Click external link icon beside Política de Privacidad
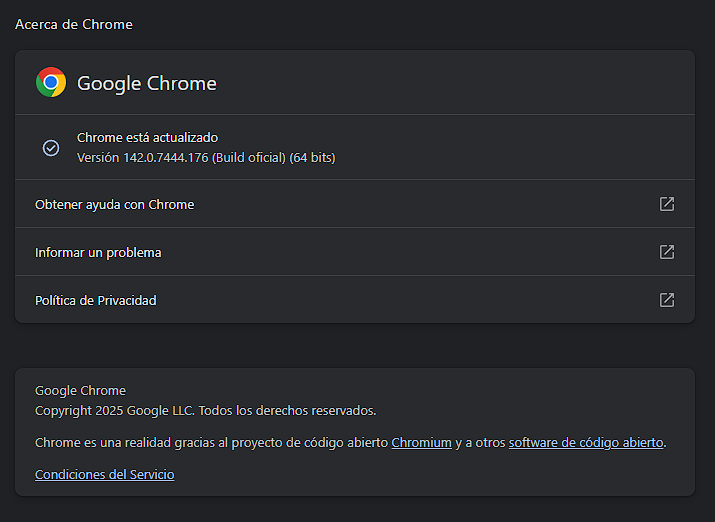Image resolution: width=715 pixels, height=522 pixels. 667,300
